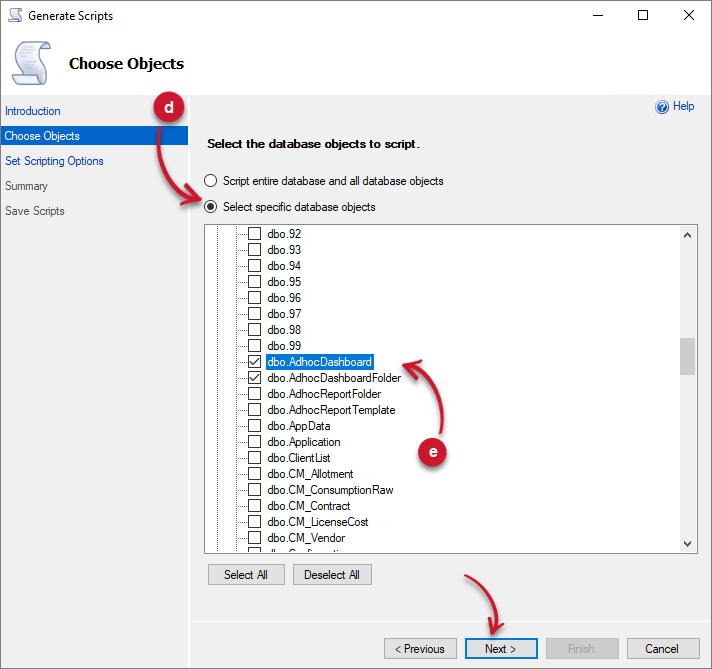Select specific database objects radio button
The image size is (712, 669).
coord(210,207)
